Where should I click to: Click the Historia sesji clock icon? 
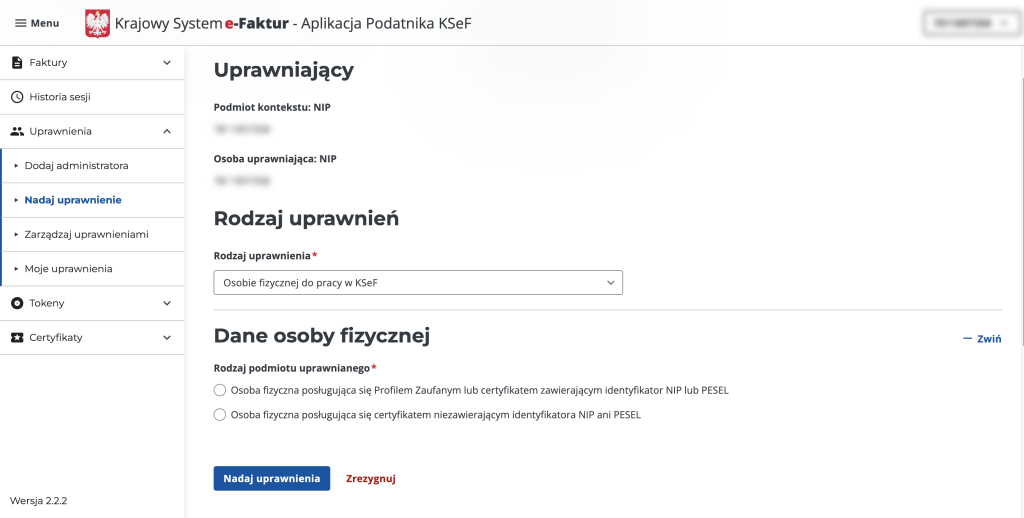coord(17,97)
